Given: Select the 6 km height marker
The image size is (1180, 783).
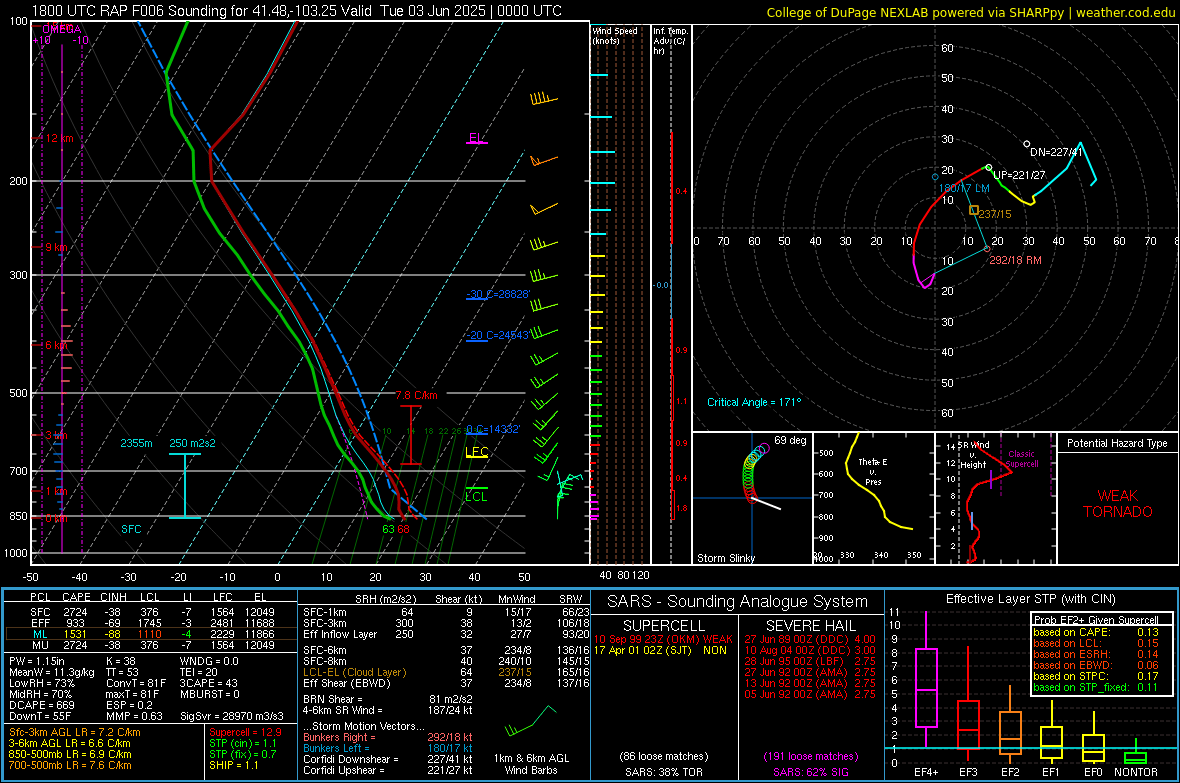Looking at the screenshot, I should [56, 345].
